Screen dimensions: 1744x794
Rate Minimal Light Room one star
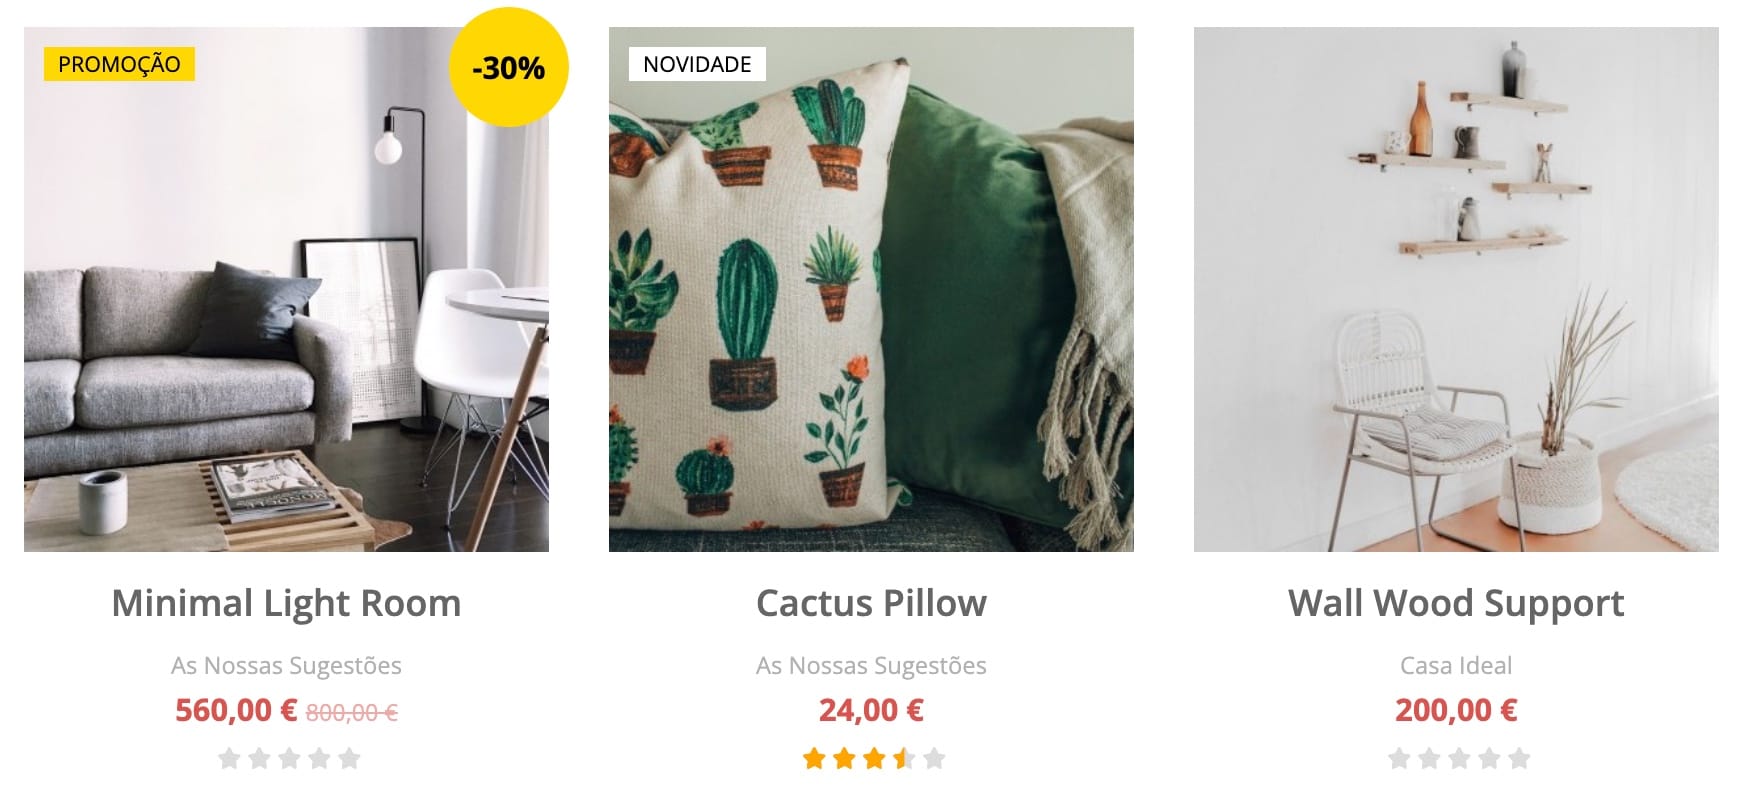(229, 758)
